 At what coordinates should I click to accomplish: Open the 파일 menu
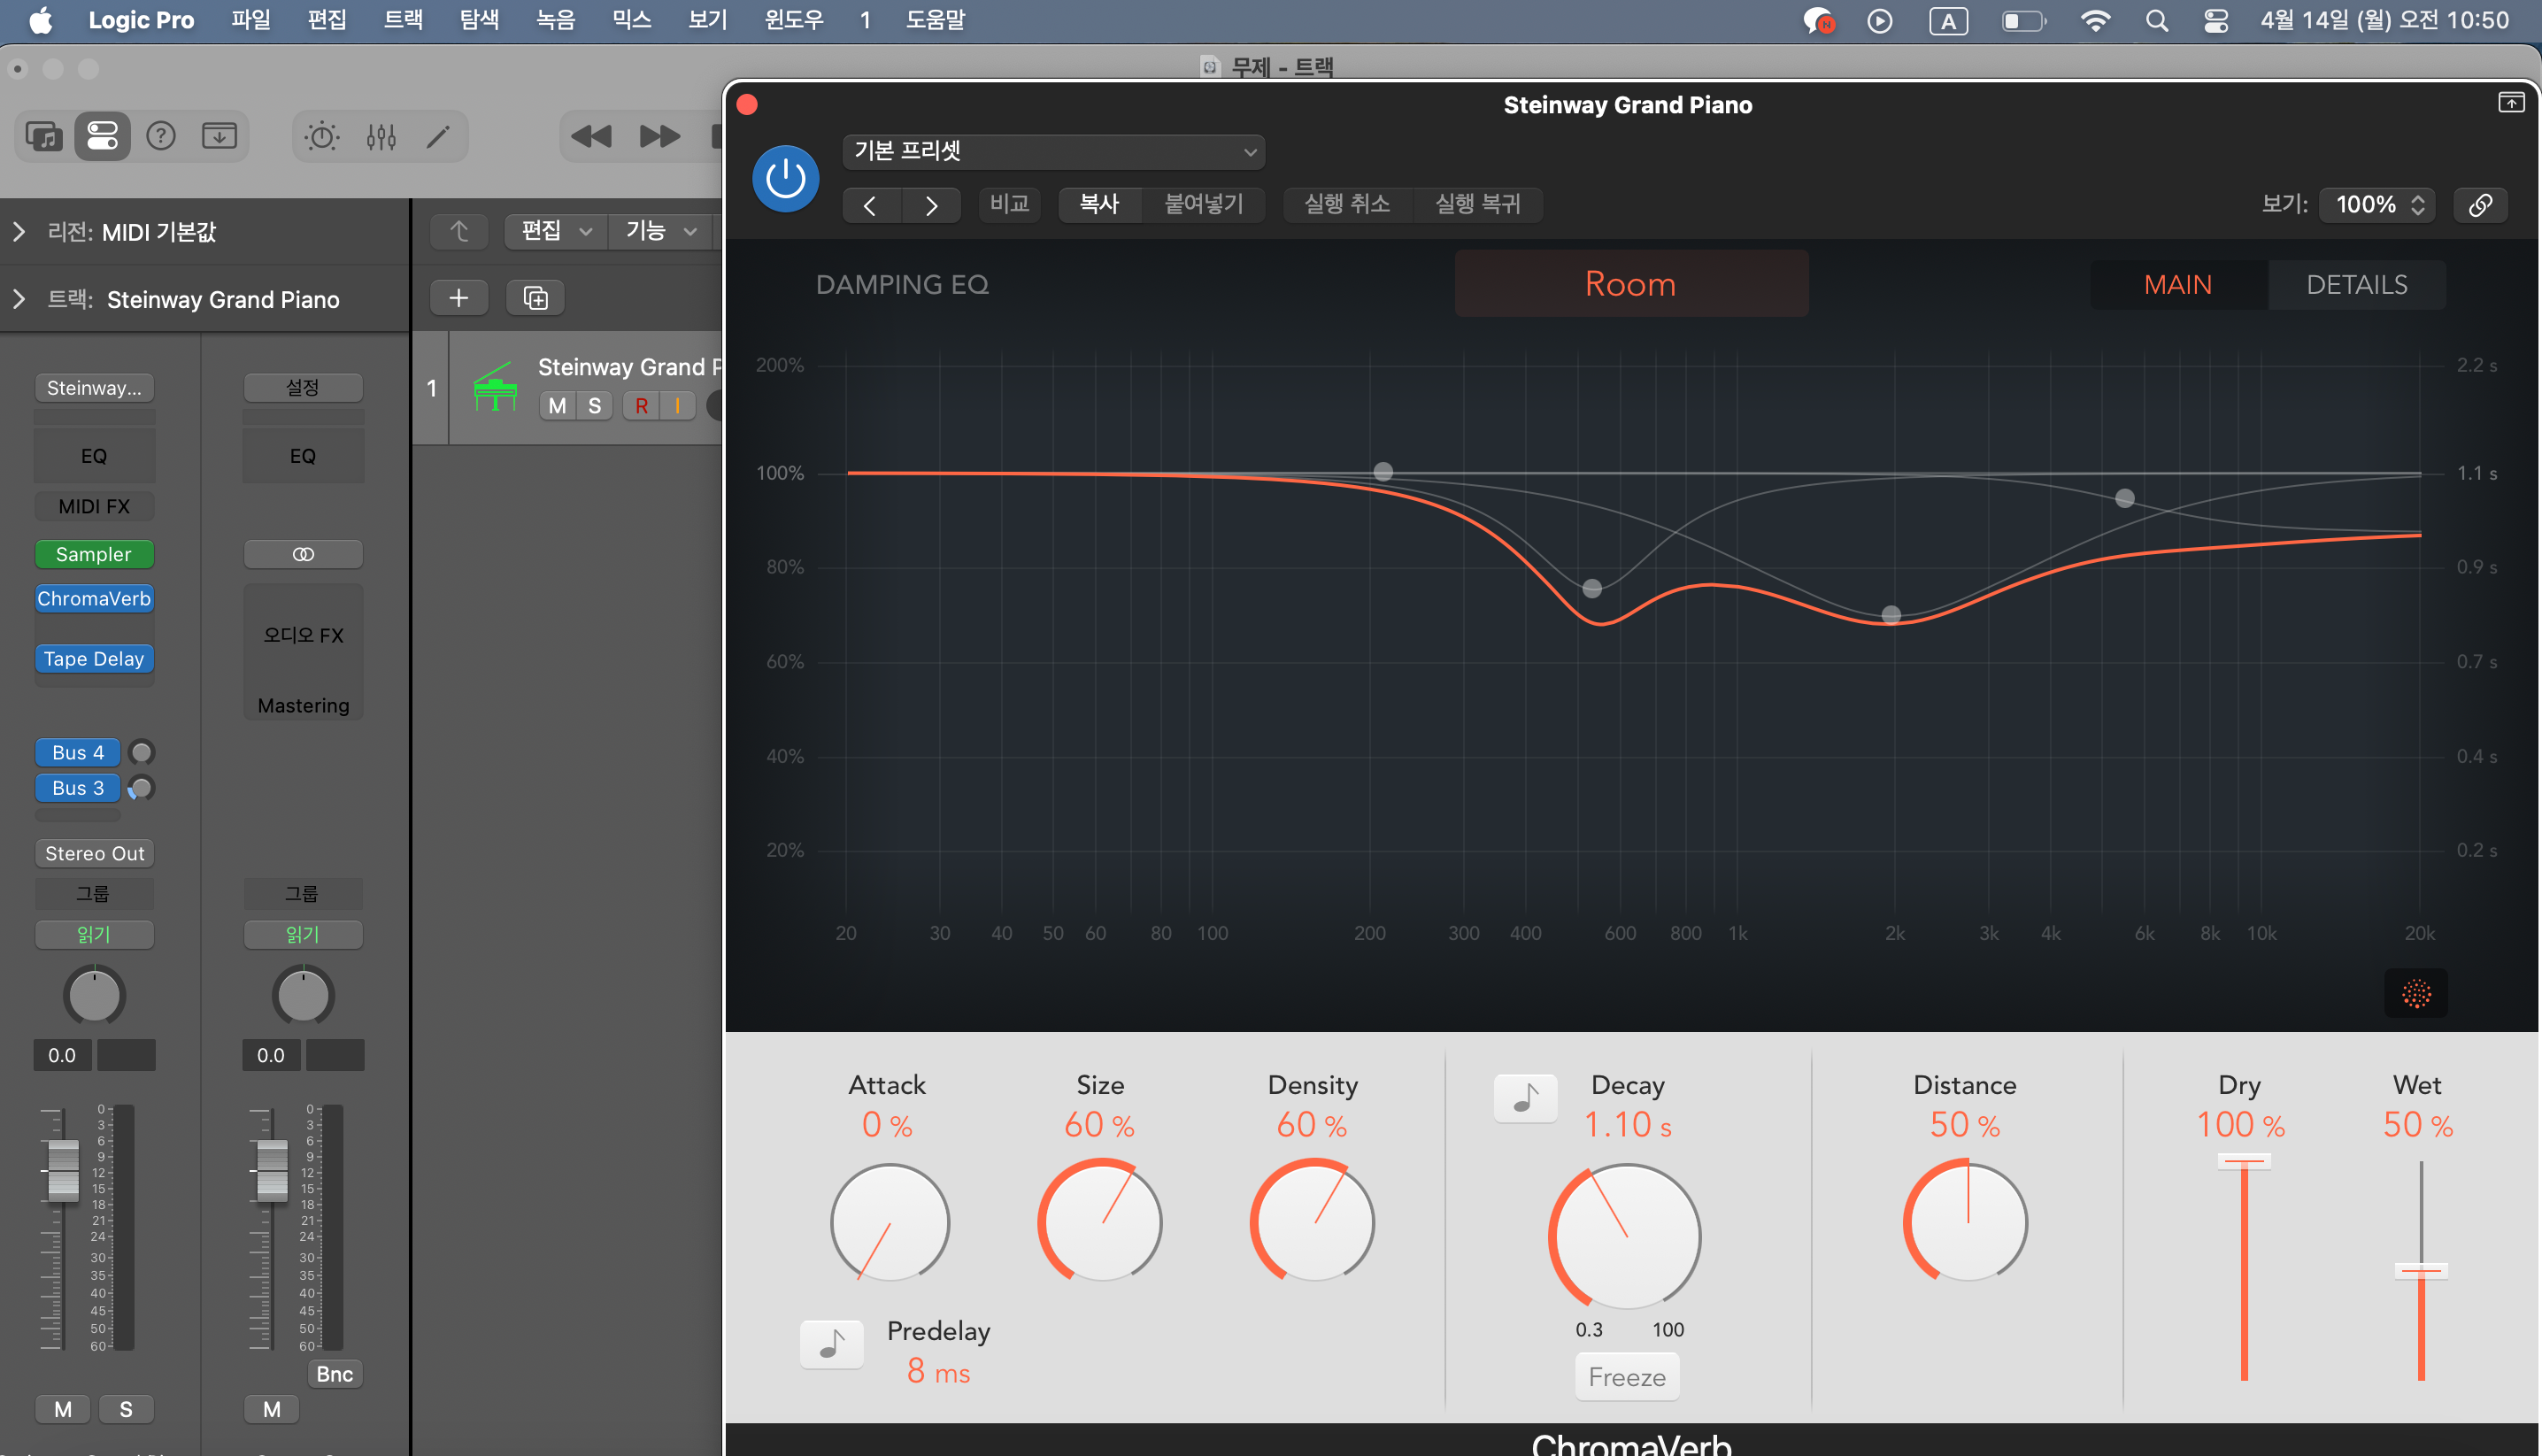[251, 20]
